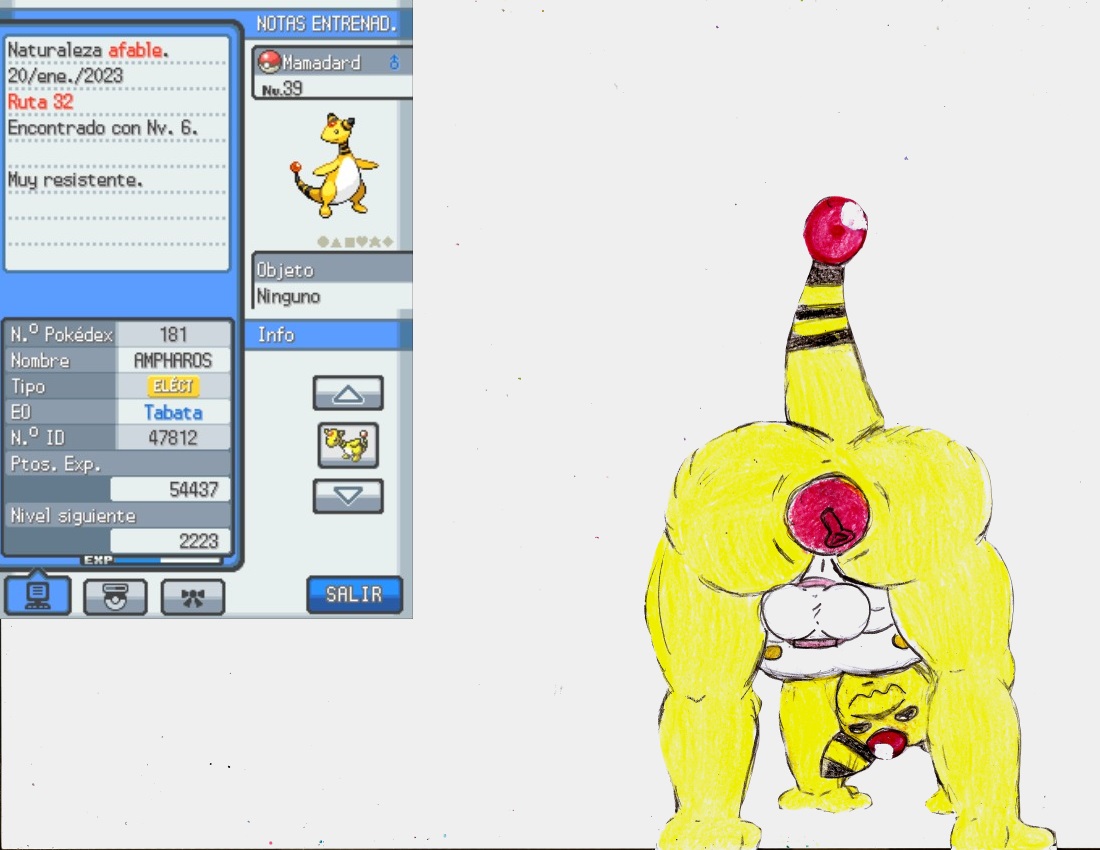This screenshot has height=850, width=1100.
Task: Click the next level value 2223
Action: pos(199,541)
